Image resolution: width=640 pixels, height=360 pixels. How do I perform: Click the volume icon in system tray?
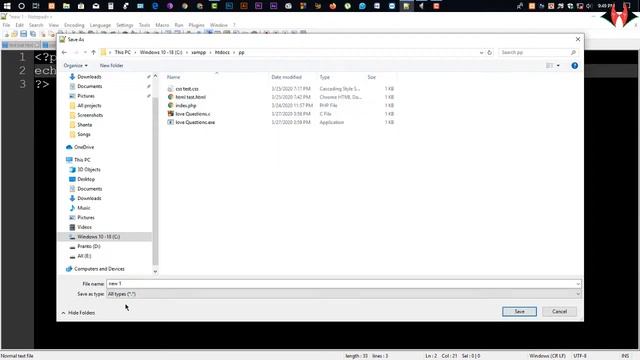[589, 6]
